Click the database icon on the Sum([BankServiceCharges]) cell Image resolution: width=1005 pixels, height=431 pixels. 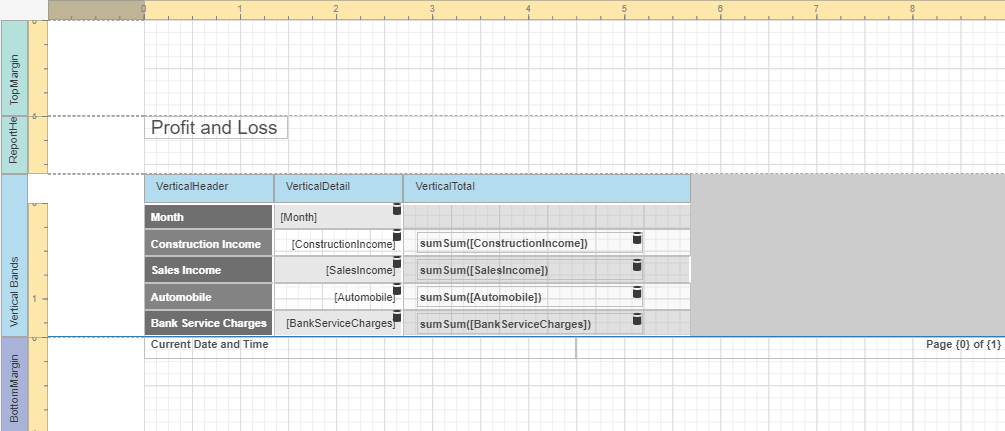point(635,319)
